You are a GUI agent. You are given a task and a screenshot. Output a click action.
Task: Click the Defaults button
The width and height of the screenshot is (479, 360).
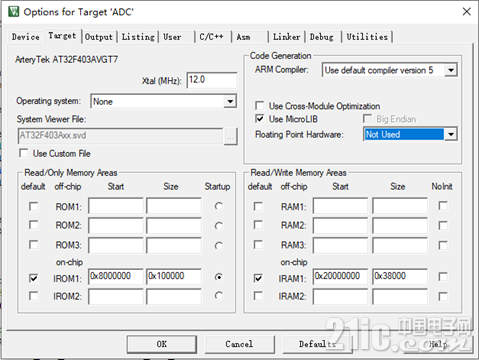coord(317,344)
